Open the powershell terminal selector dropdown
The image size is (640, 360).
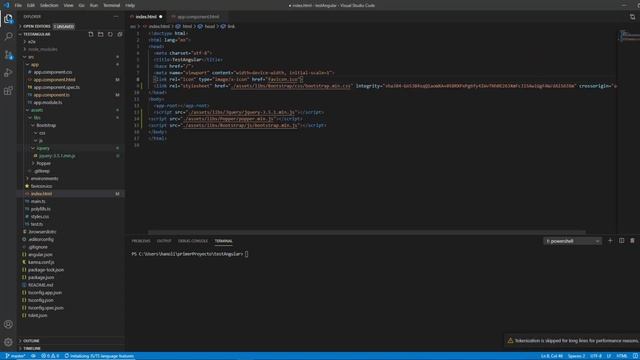click(572, 241)
